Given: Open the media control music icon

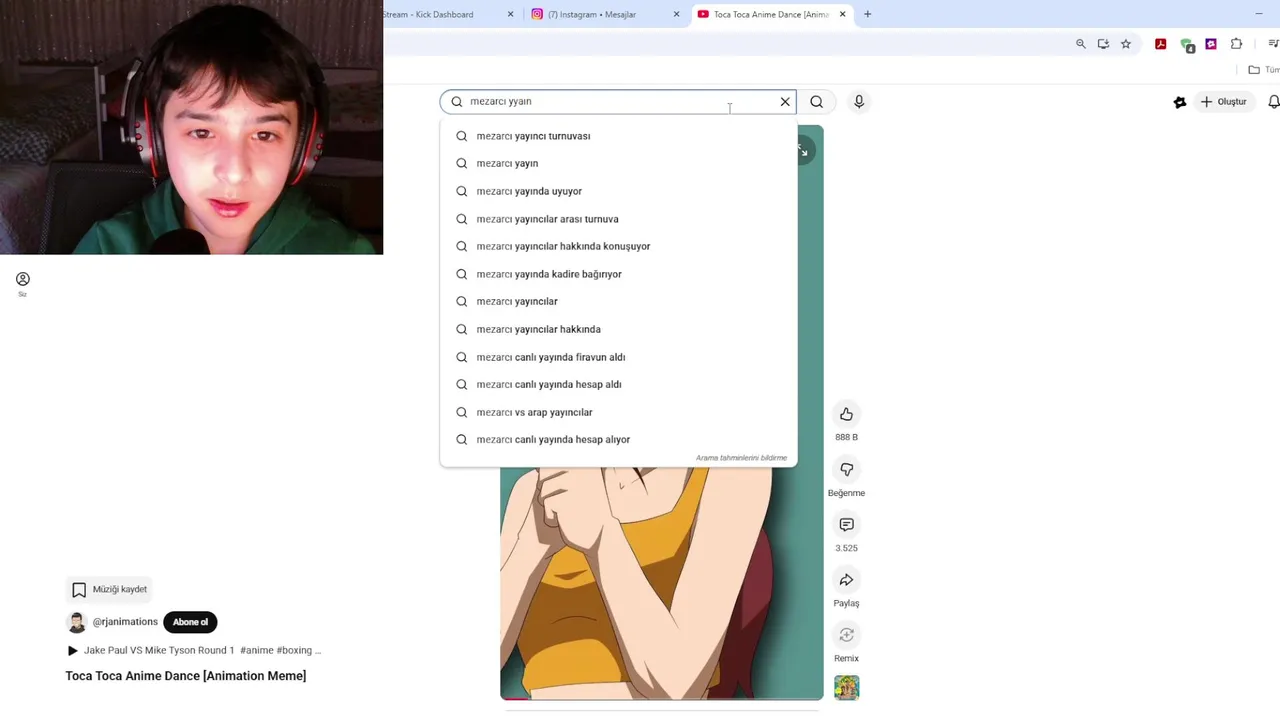Looking at the screenshot, I should pyautogui.click(x=1273, y=44).
